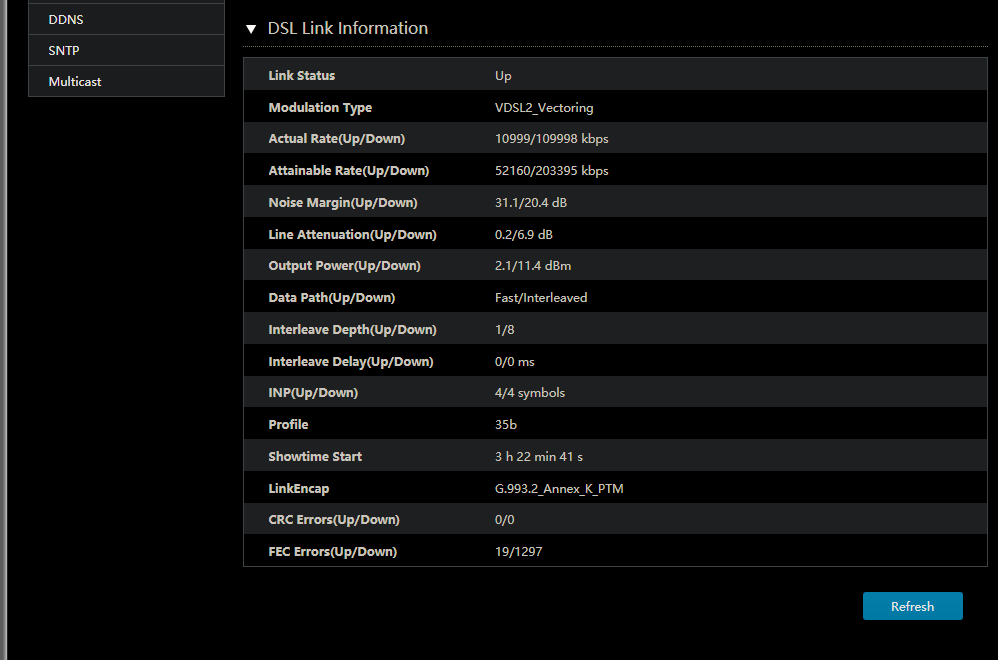Select the G.993.2_Annex_K_PTM value
The width and height of the screenshot is (998, 660).
tap(559, 489)
